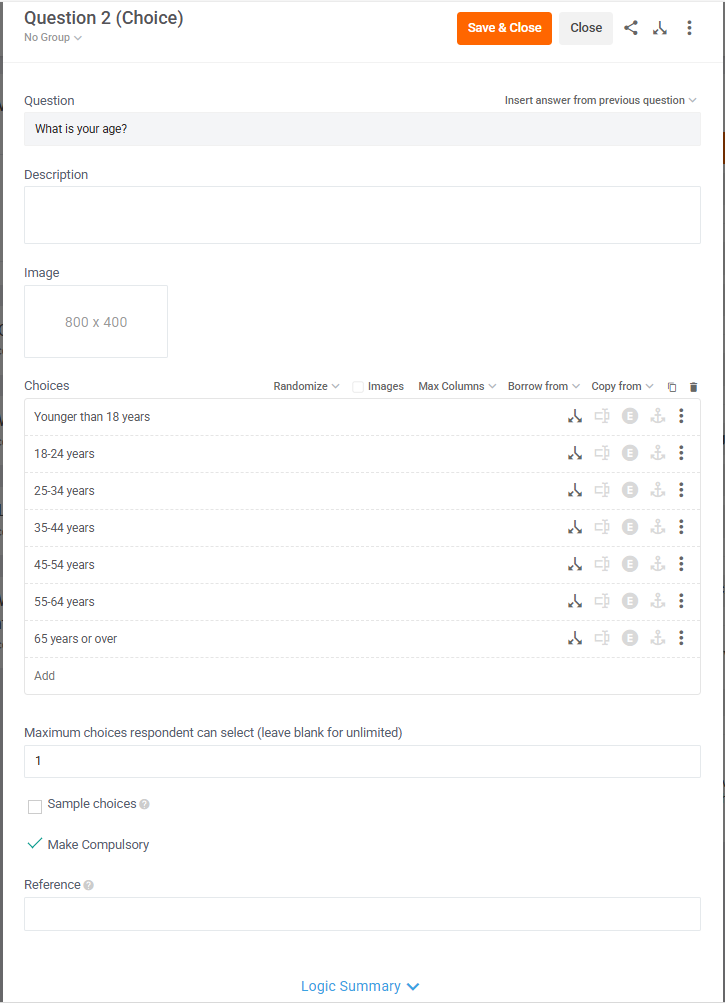
Task: Click the copy choices icon above list
Action: coord(672,386)
